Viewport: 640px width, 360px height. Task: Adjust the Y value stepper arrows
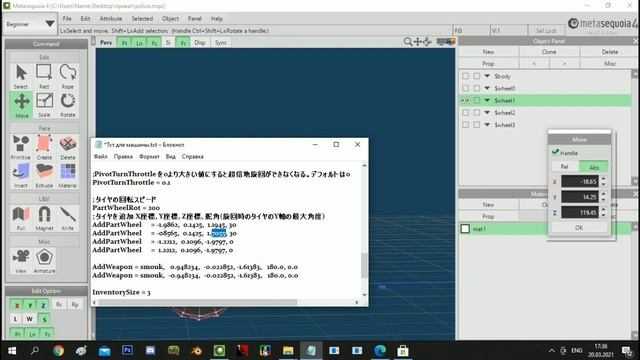coord(603,197)
